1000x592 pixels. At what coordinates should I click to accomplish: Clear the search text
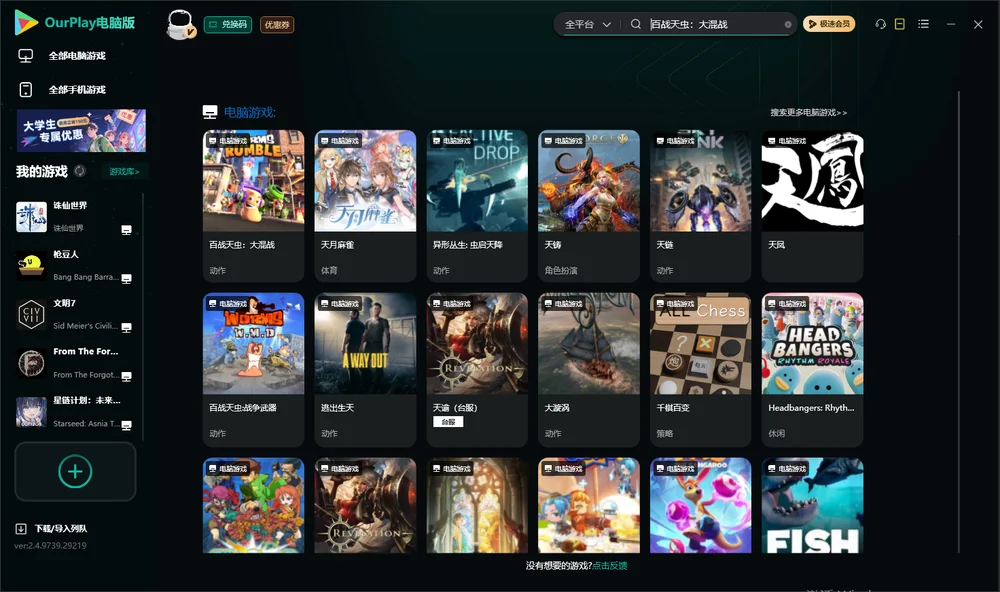788,24
